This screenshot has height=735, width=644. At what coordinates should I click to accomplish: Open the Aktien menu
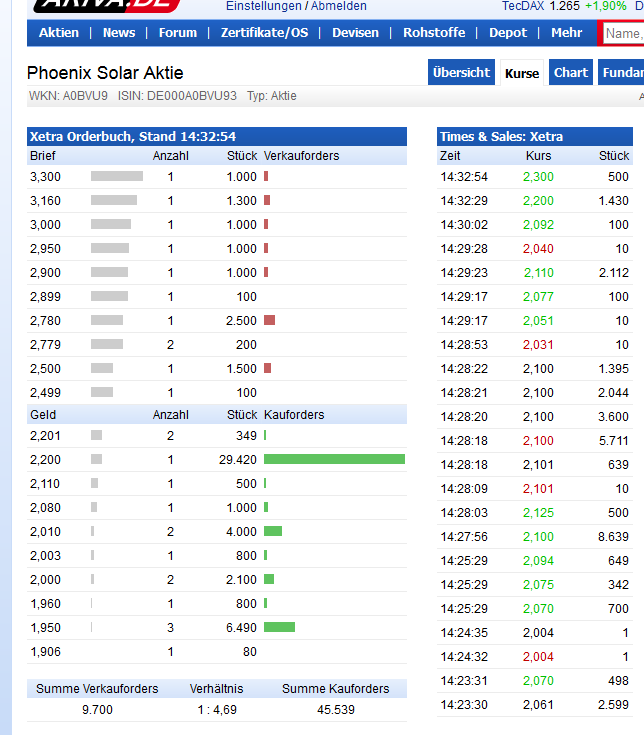tap(59, 33)
